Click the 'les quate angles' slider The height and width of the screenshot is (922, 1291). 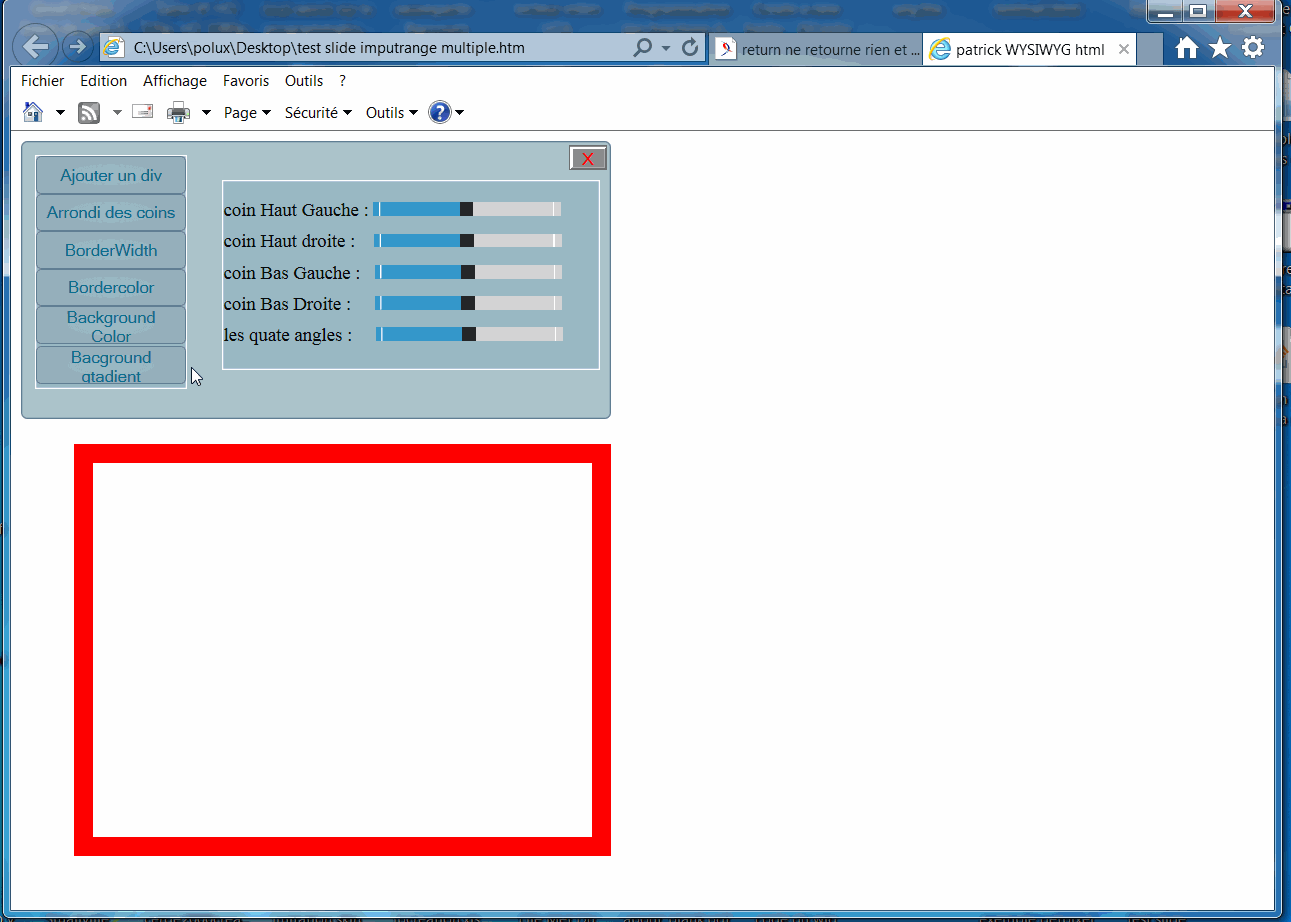tap(470, 334)
